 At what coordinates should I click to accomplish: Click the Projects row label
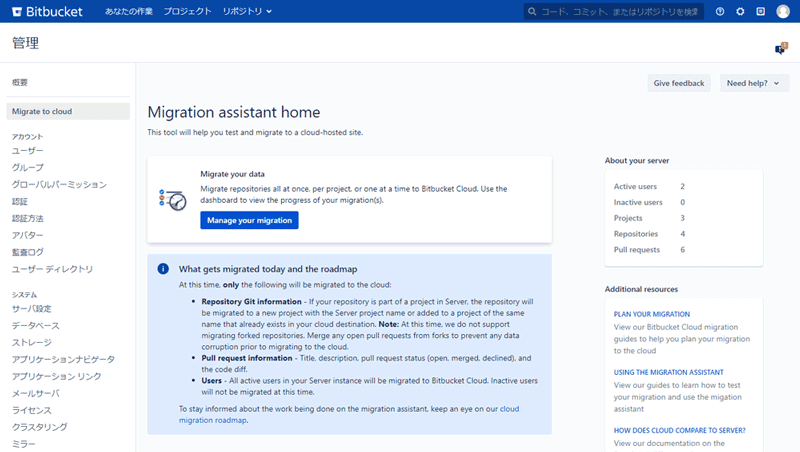click(x=628, y=218)
